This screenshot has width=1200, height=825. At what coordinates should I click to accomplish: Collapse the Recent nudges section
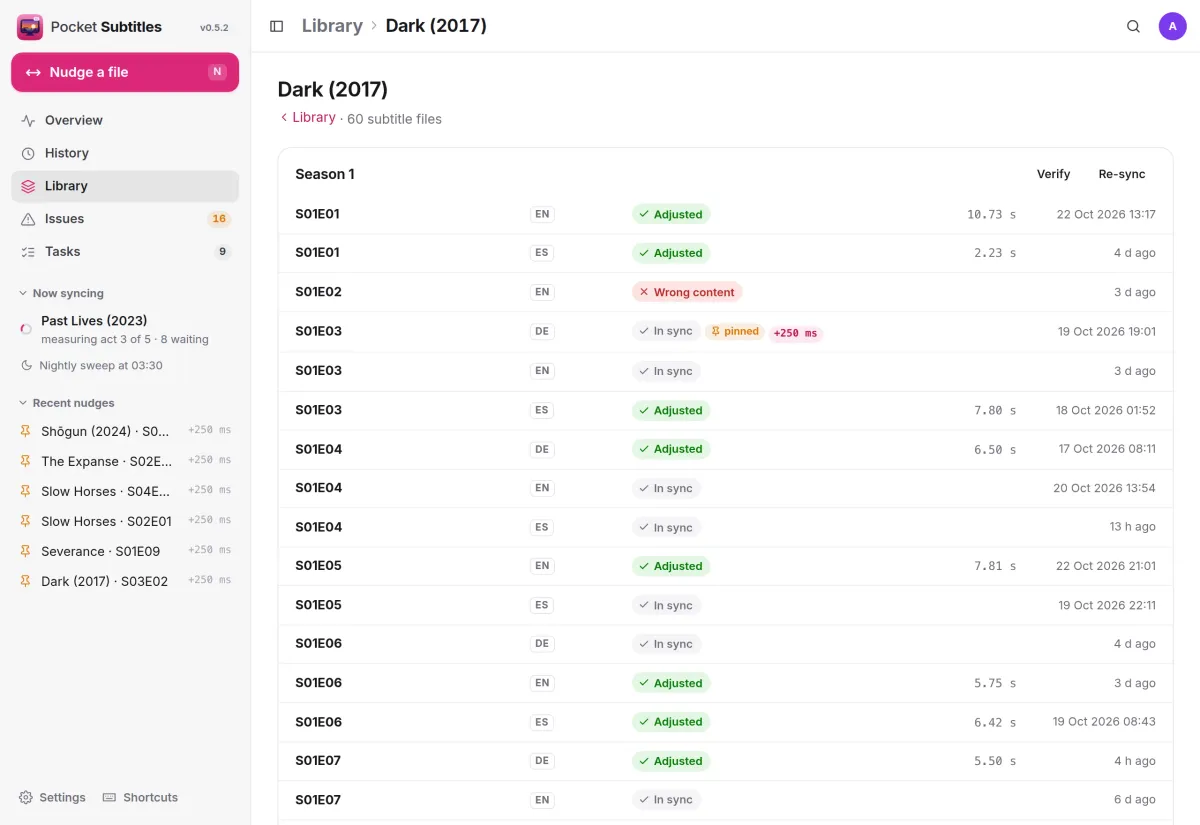67,403
